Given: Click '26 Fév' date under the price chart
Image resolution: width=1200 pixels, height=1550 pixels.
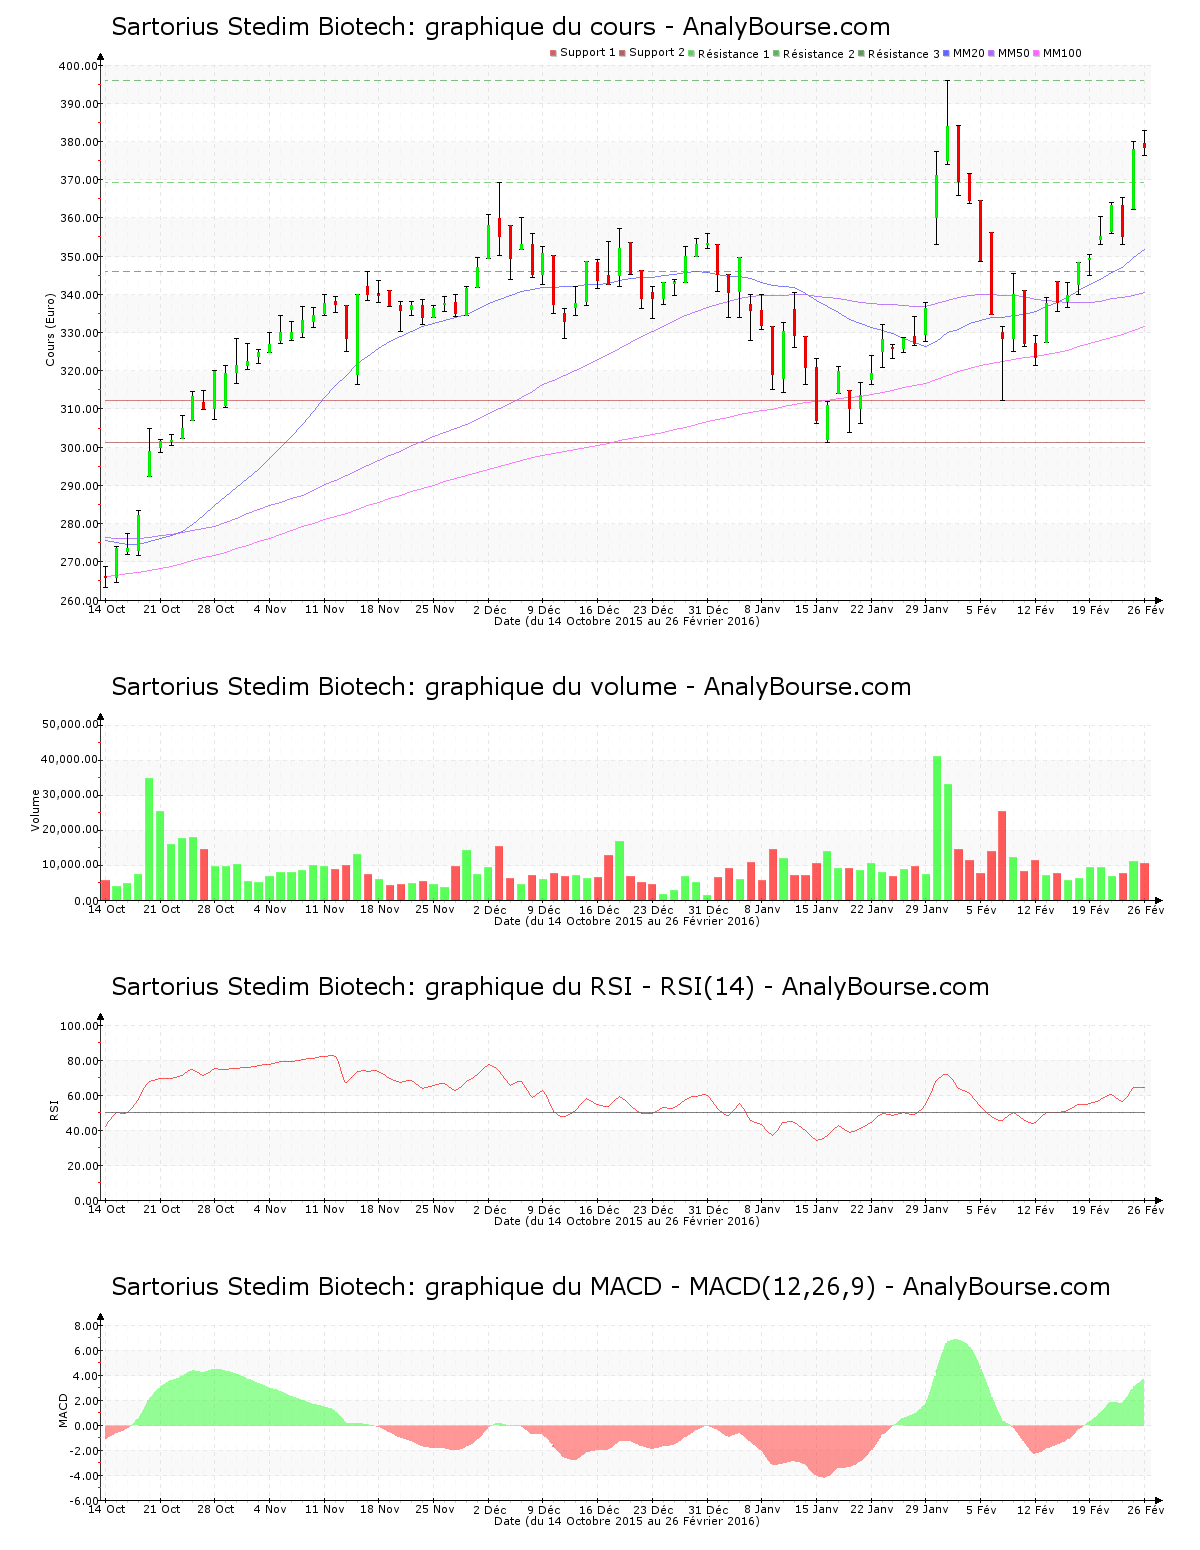Looking at the screenshot, I should click(1145, 609).
